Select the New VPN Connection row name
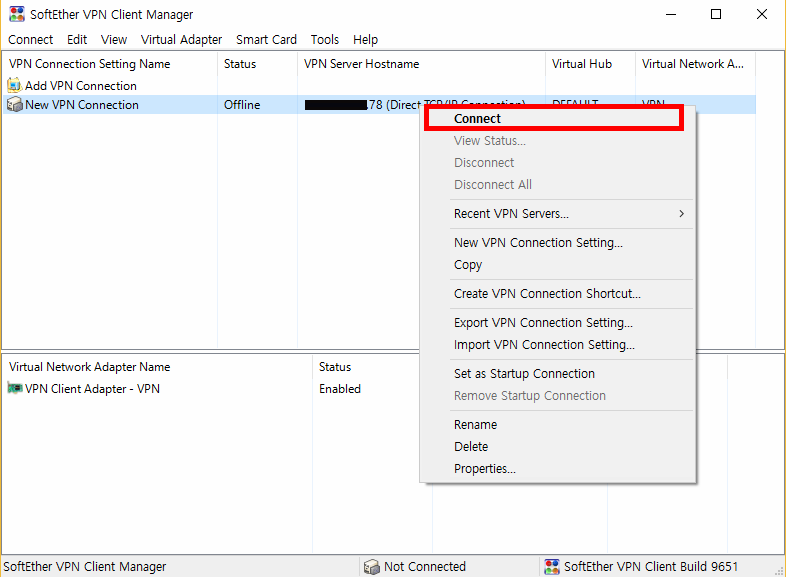The height and width of the screenshot is (577, 786). (x=82, y=105)
